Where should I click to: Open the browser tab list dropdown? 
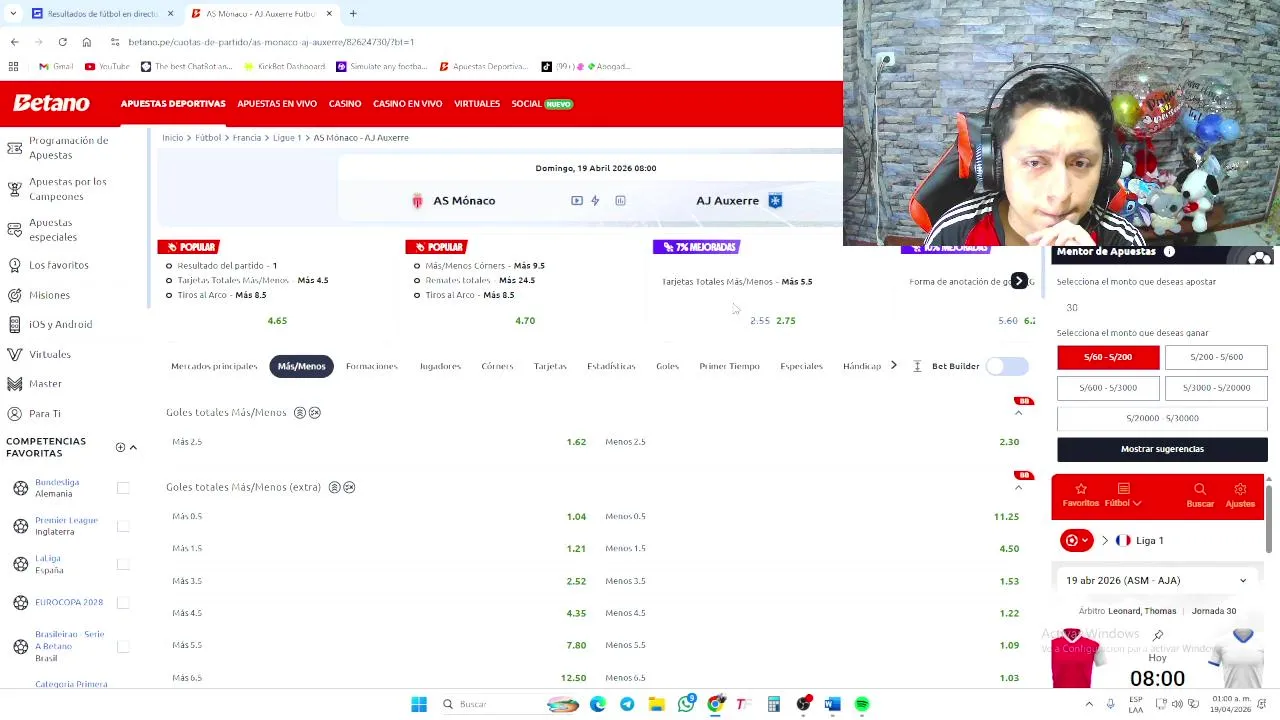pyautogui.click(x=12, y=14)
